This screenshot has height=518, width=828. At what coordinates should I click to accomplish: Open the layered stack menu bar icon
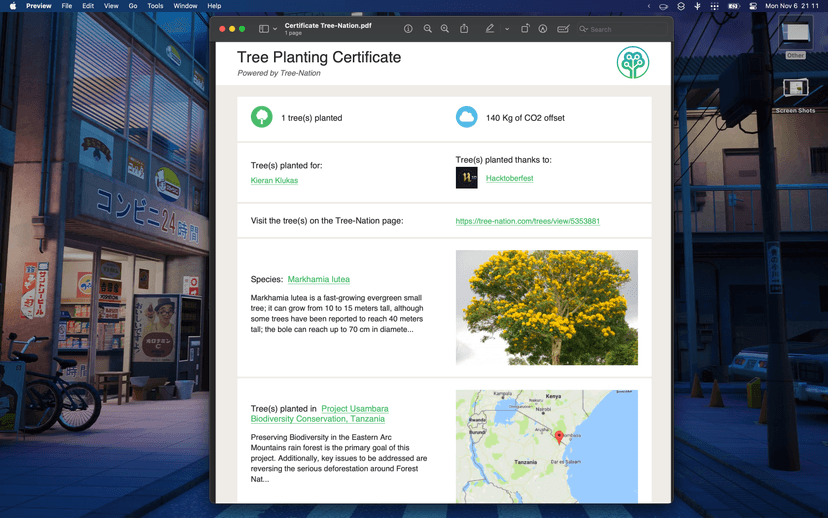681,6
